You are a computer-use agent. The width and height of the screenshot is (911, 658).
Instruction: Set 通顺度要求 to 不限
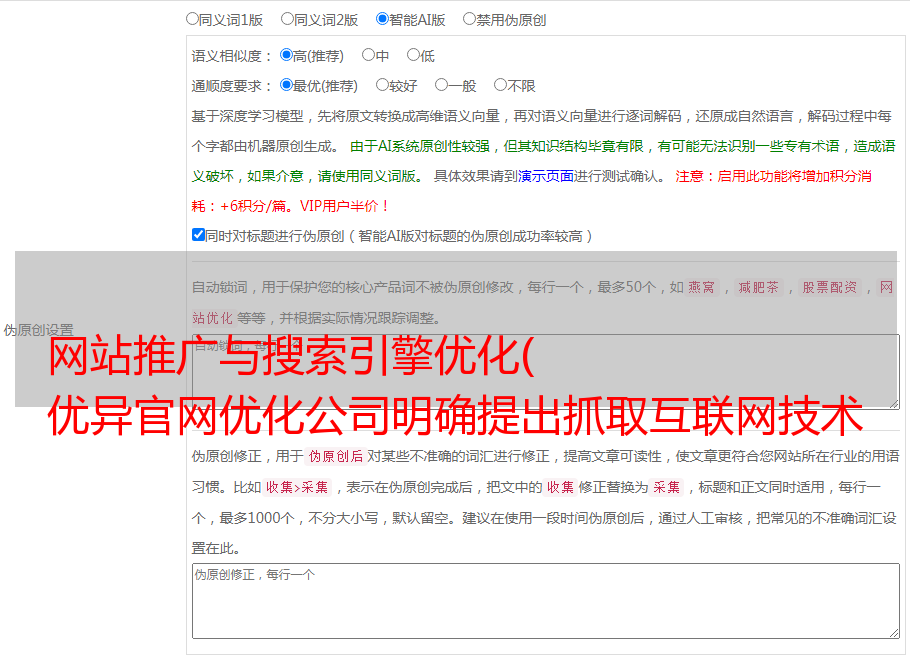500,85
